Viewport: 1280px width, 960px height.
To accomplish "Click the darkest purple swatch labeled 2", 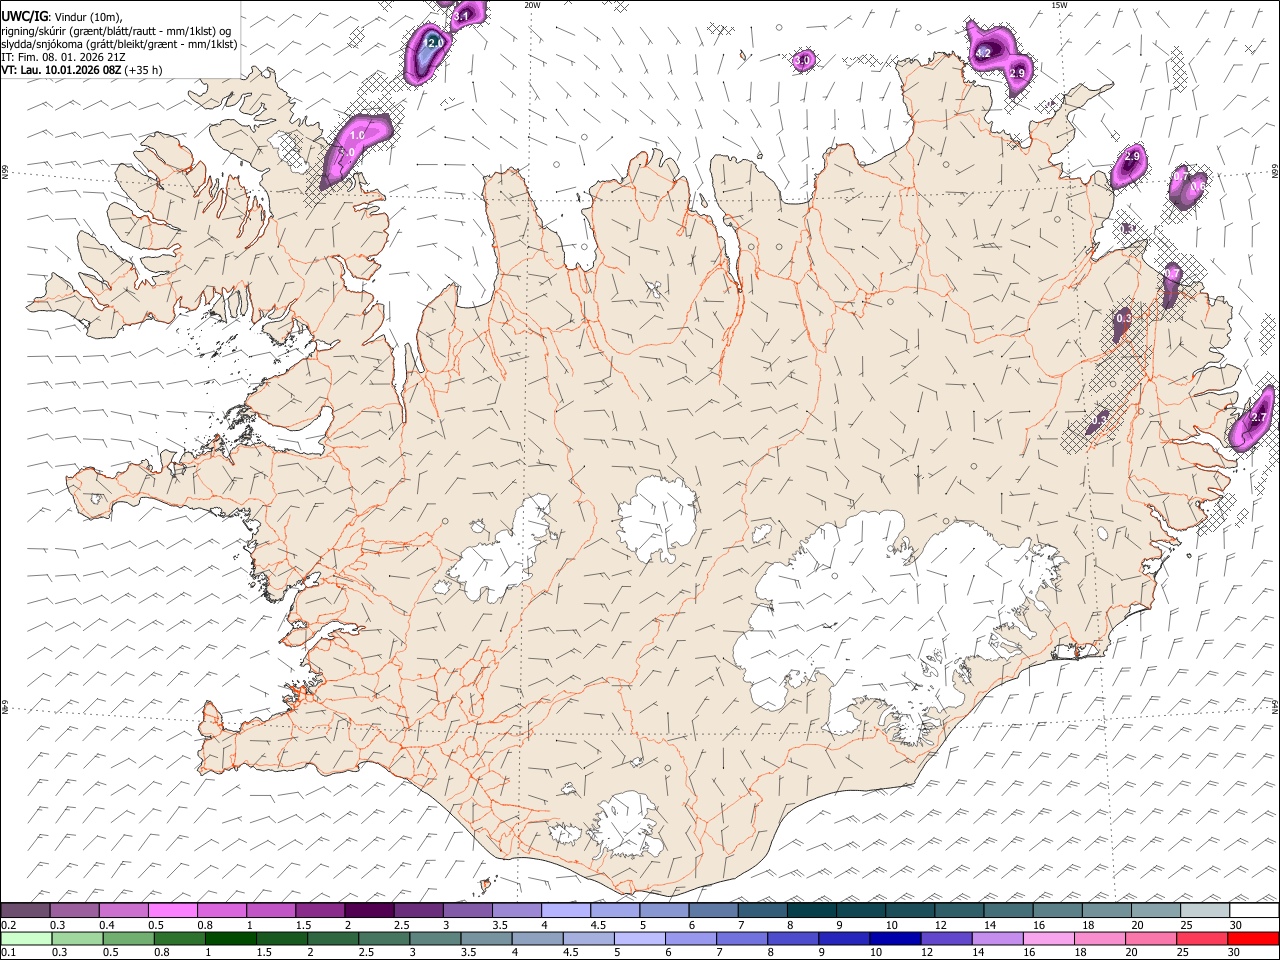I will [x=369, y=911].
